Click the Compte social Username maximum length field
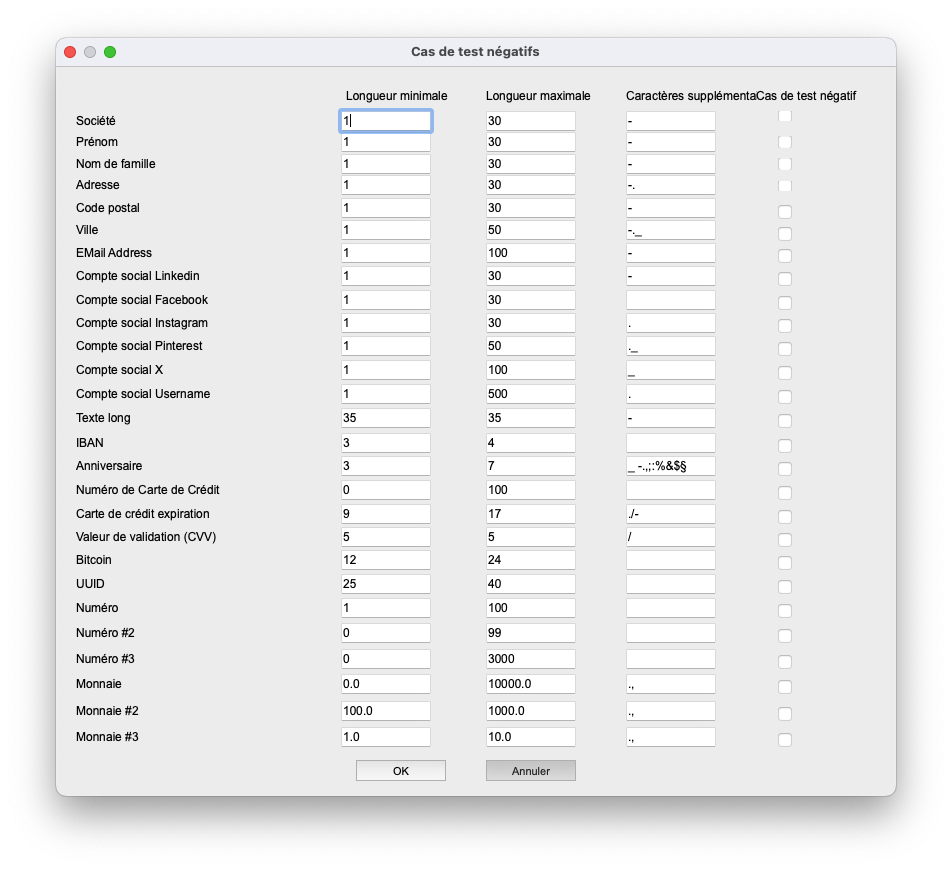952x870 pixels. (531, 393)
